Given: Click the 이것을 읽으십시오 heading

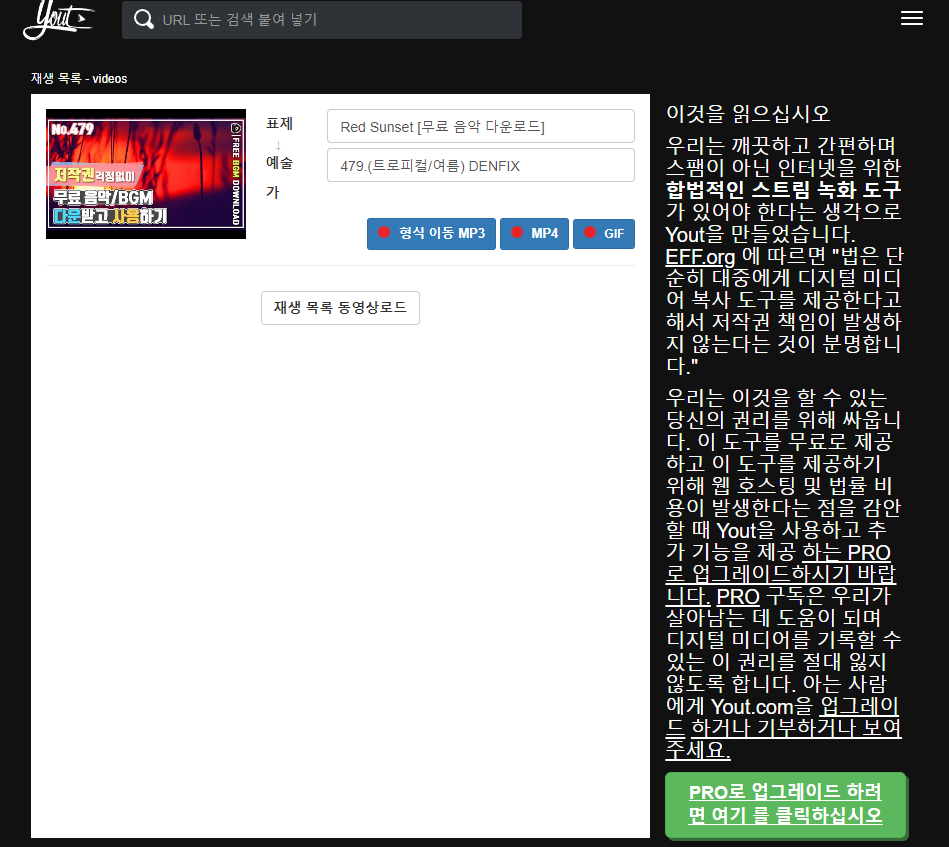Looking at the screenshot, I should pyautogui.click(x=747, y=113).
